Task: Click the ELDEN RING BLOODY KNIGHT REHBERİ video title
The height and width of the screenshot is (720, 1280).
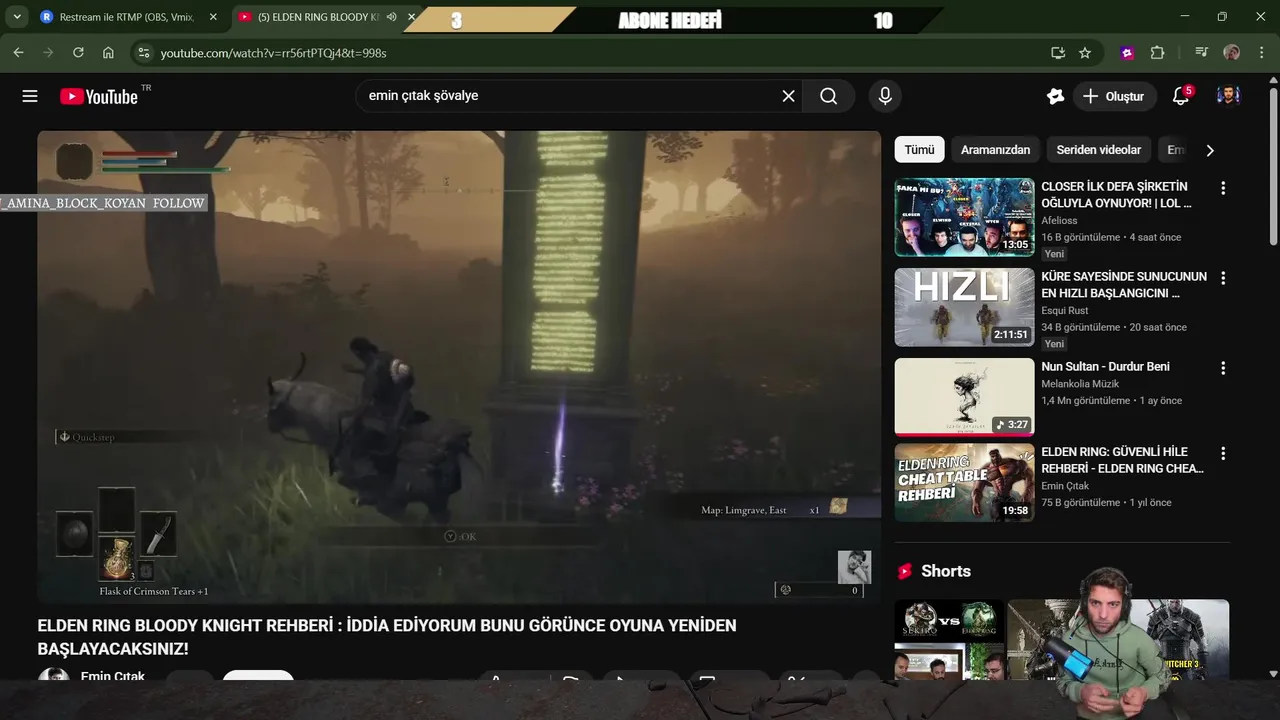Action: point(387,637)
